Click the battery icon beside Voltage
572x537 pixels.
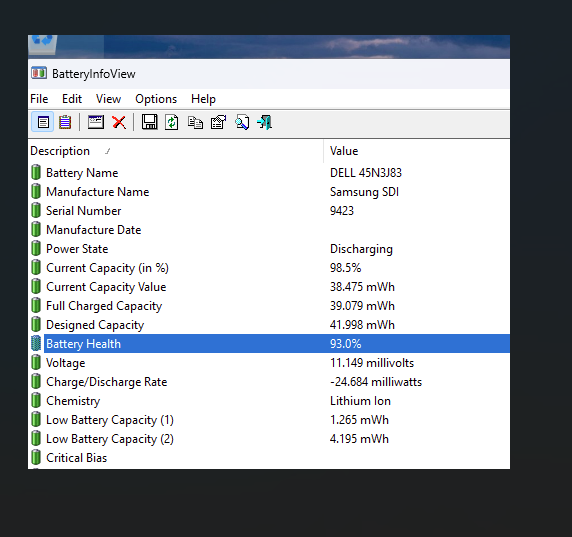(36, 362)
